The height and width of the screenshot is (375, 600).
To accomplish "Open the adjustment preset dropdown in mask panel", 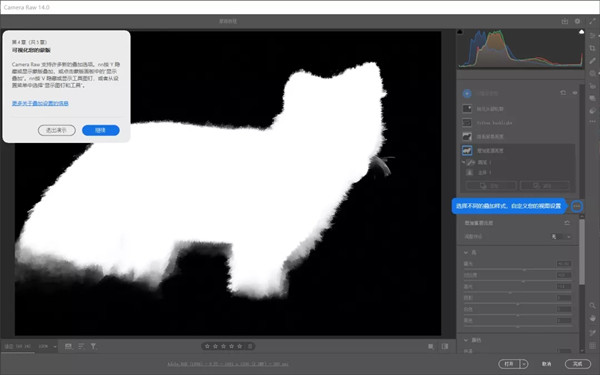I will [x=561, y=237].
